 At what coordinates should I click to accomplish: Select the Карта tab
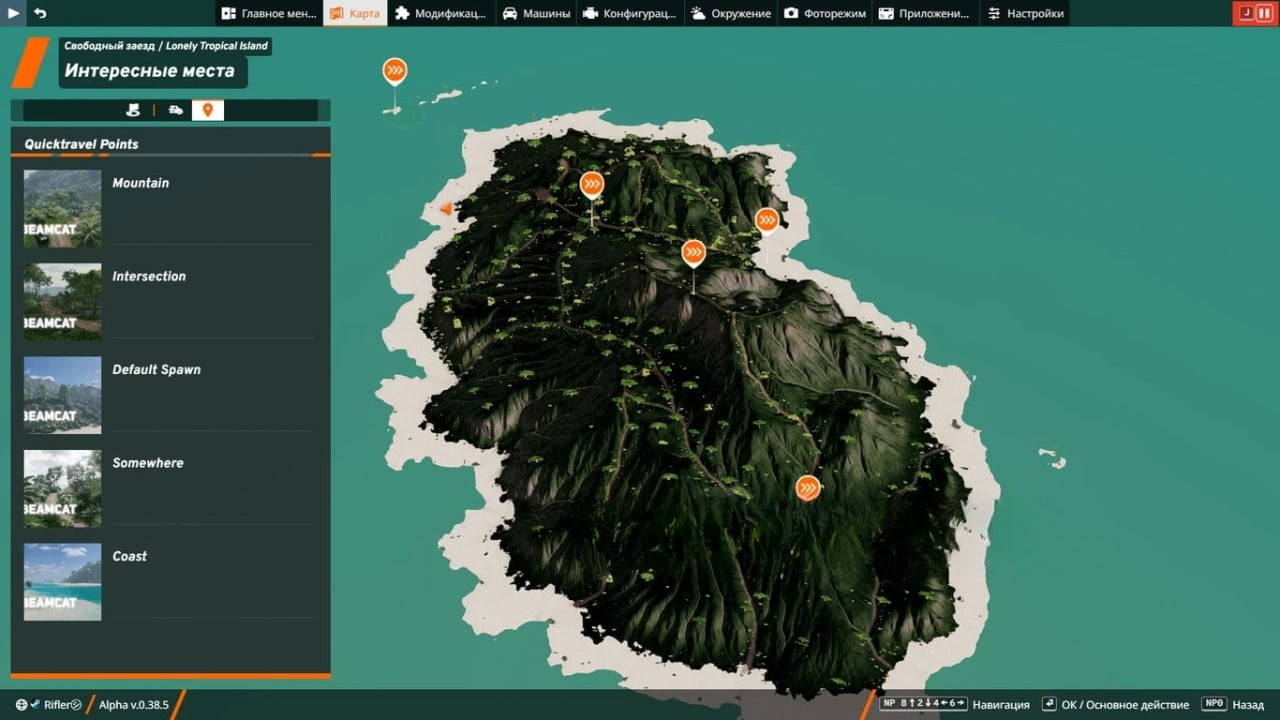[355, 13]
